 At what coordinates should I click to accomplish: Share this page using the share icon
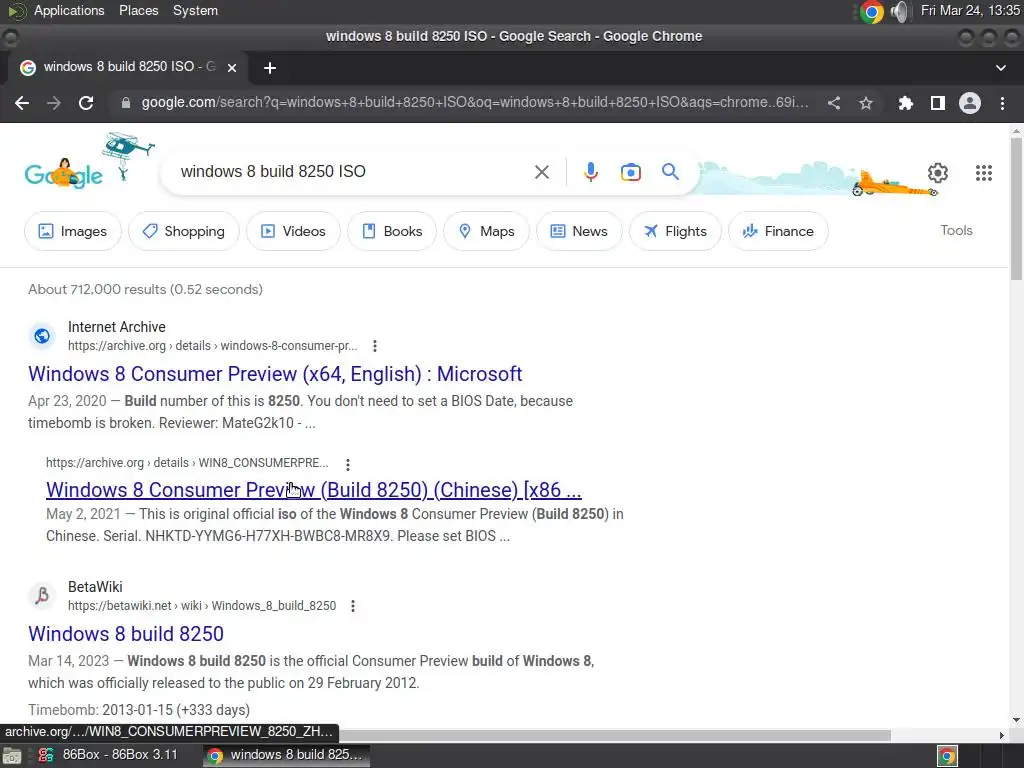click(x=834, y=103)
